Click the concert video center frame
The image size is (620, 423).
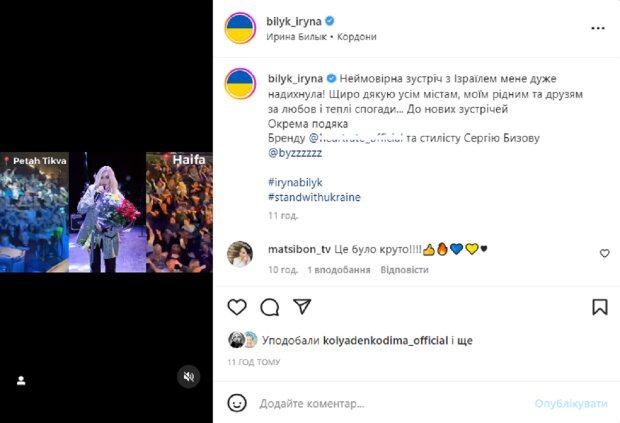tap(106, 212)
